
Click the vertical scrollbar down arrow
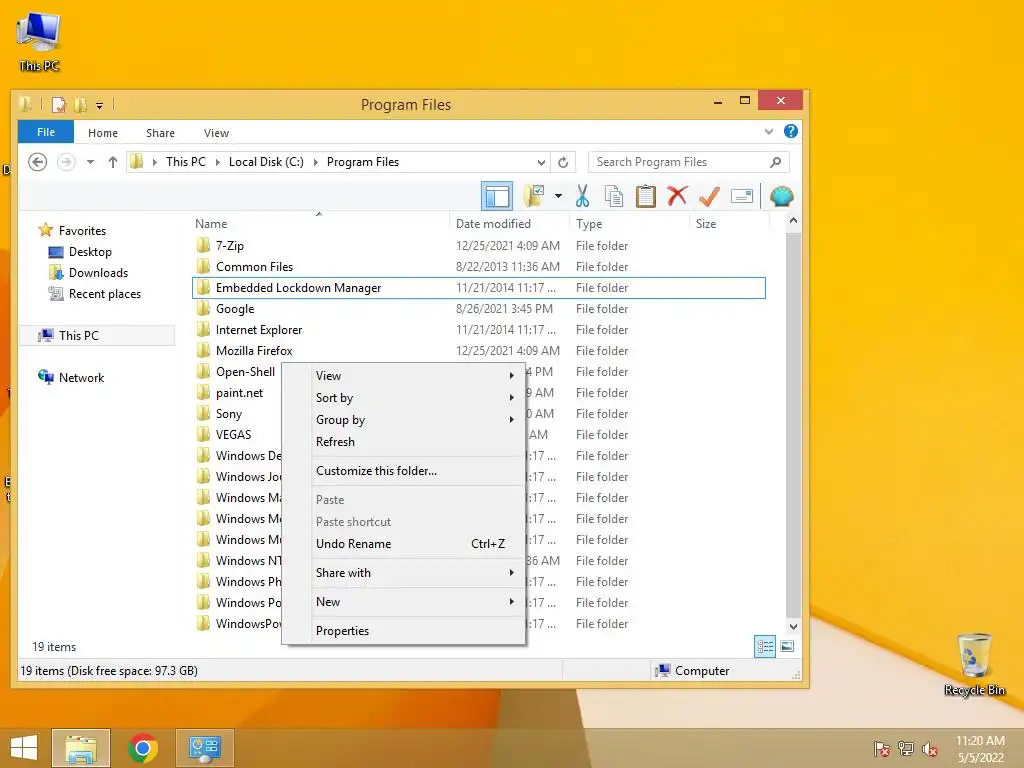click(793, 626)
